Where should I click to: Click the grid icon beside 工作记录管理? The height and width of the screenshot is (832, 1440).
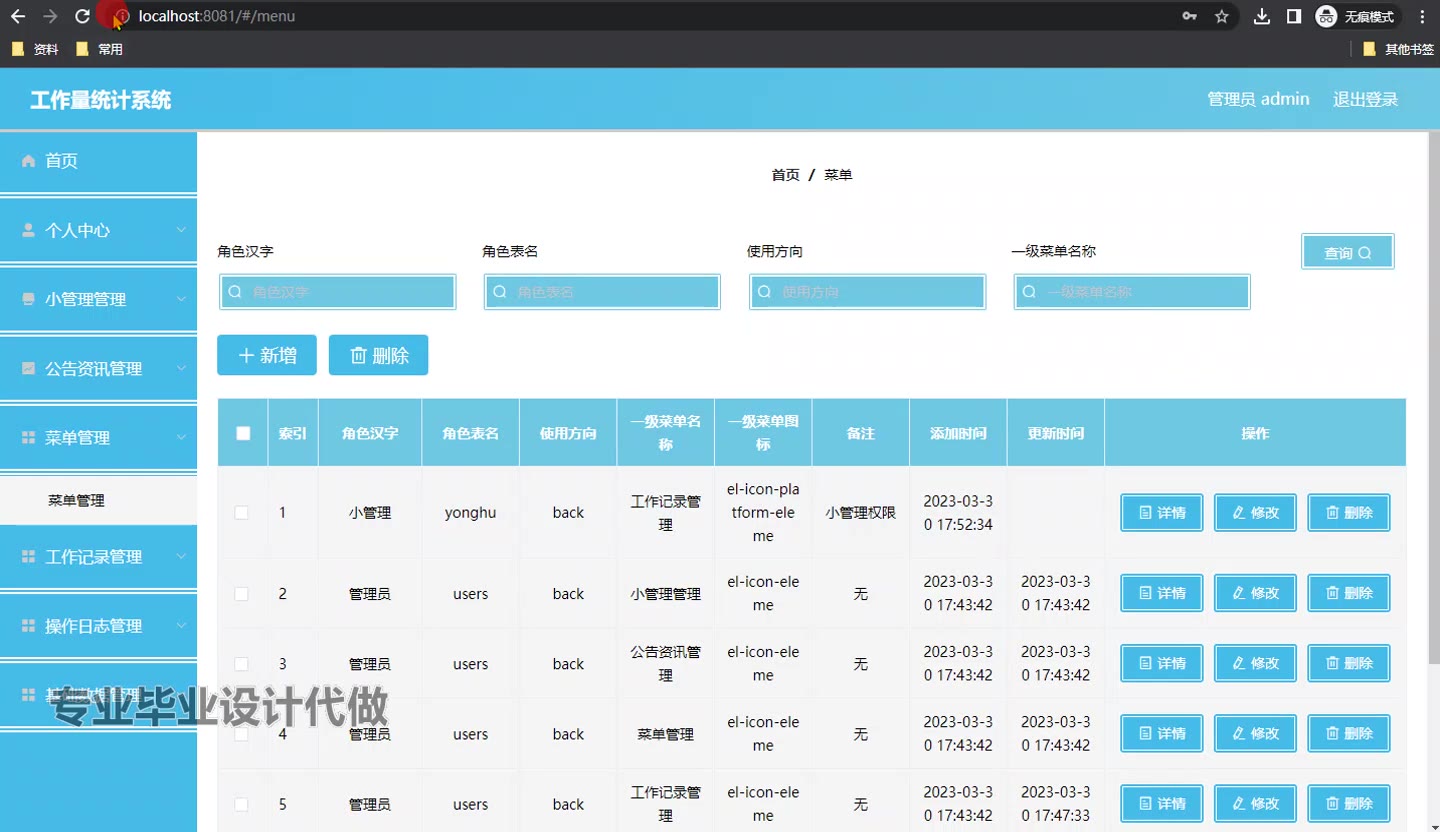coord(28,557)
